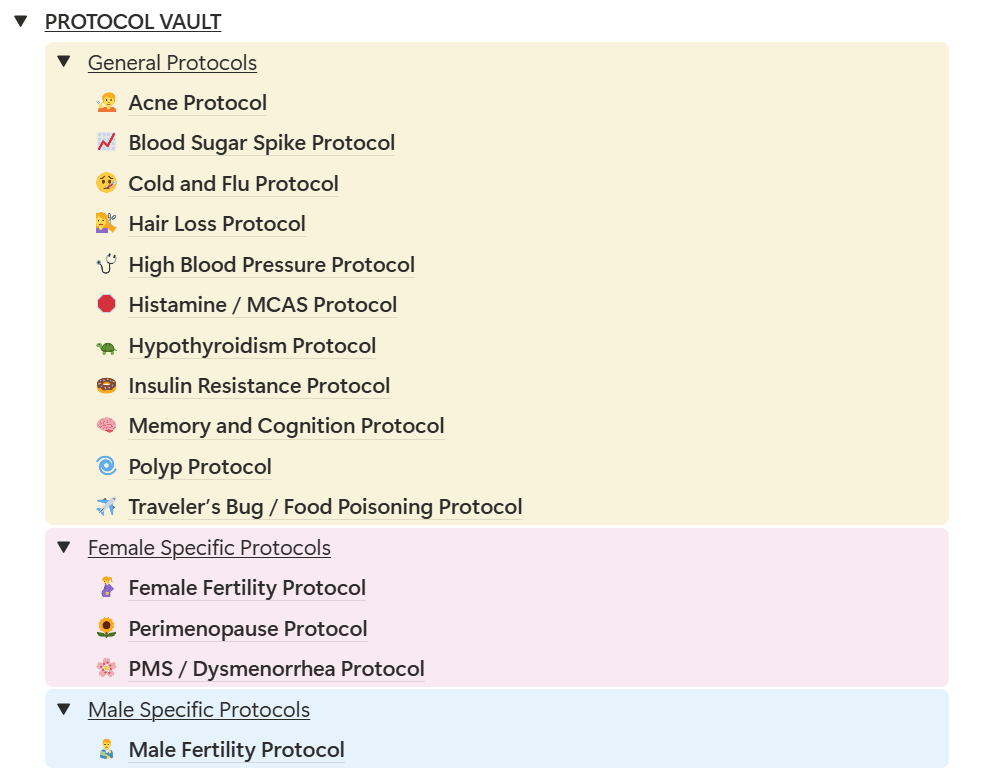Viewport: 991px width, 778px height.
Task: Click the turtle icon next to Hypothyroidism
Action: [106, 346]
